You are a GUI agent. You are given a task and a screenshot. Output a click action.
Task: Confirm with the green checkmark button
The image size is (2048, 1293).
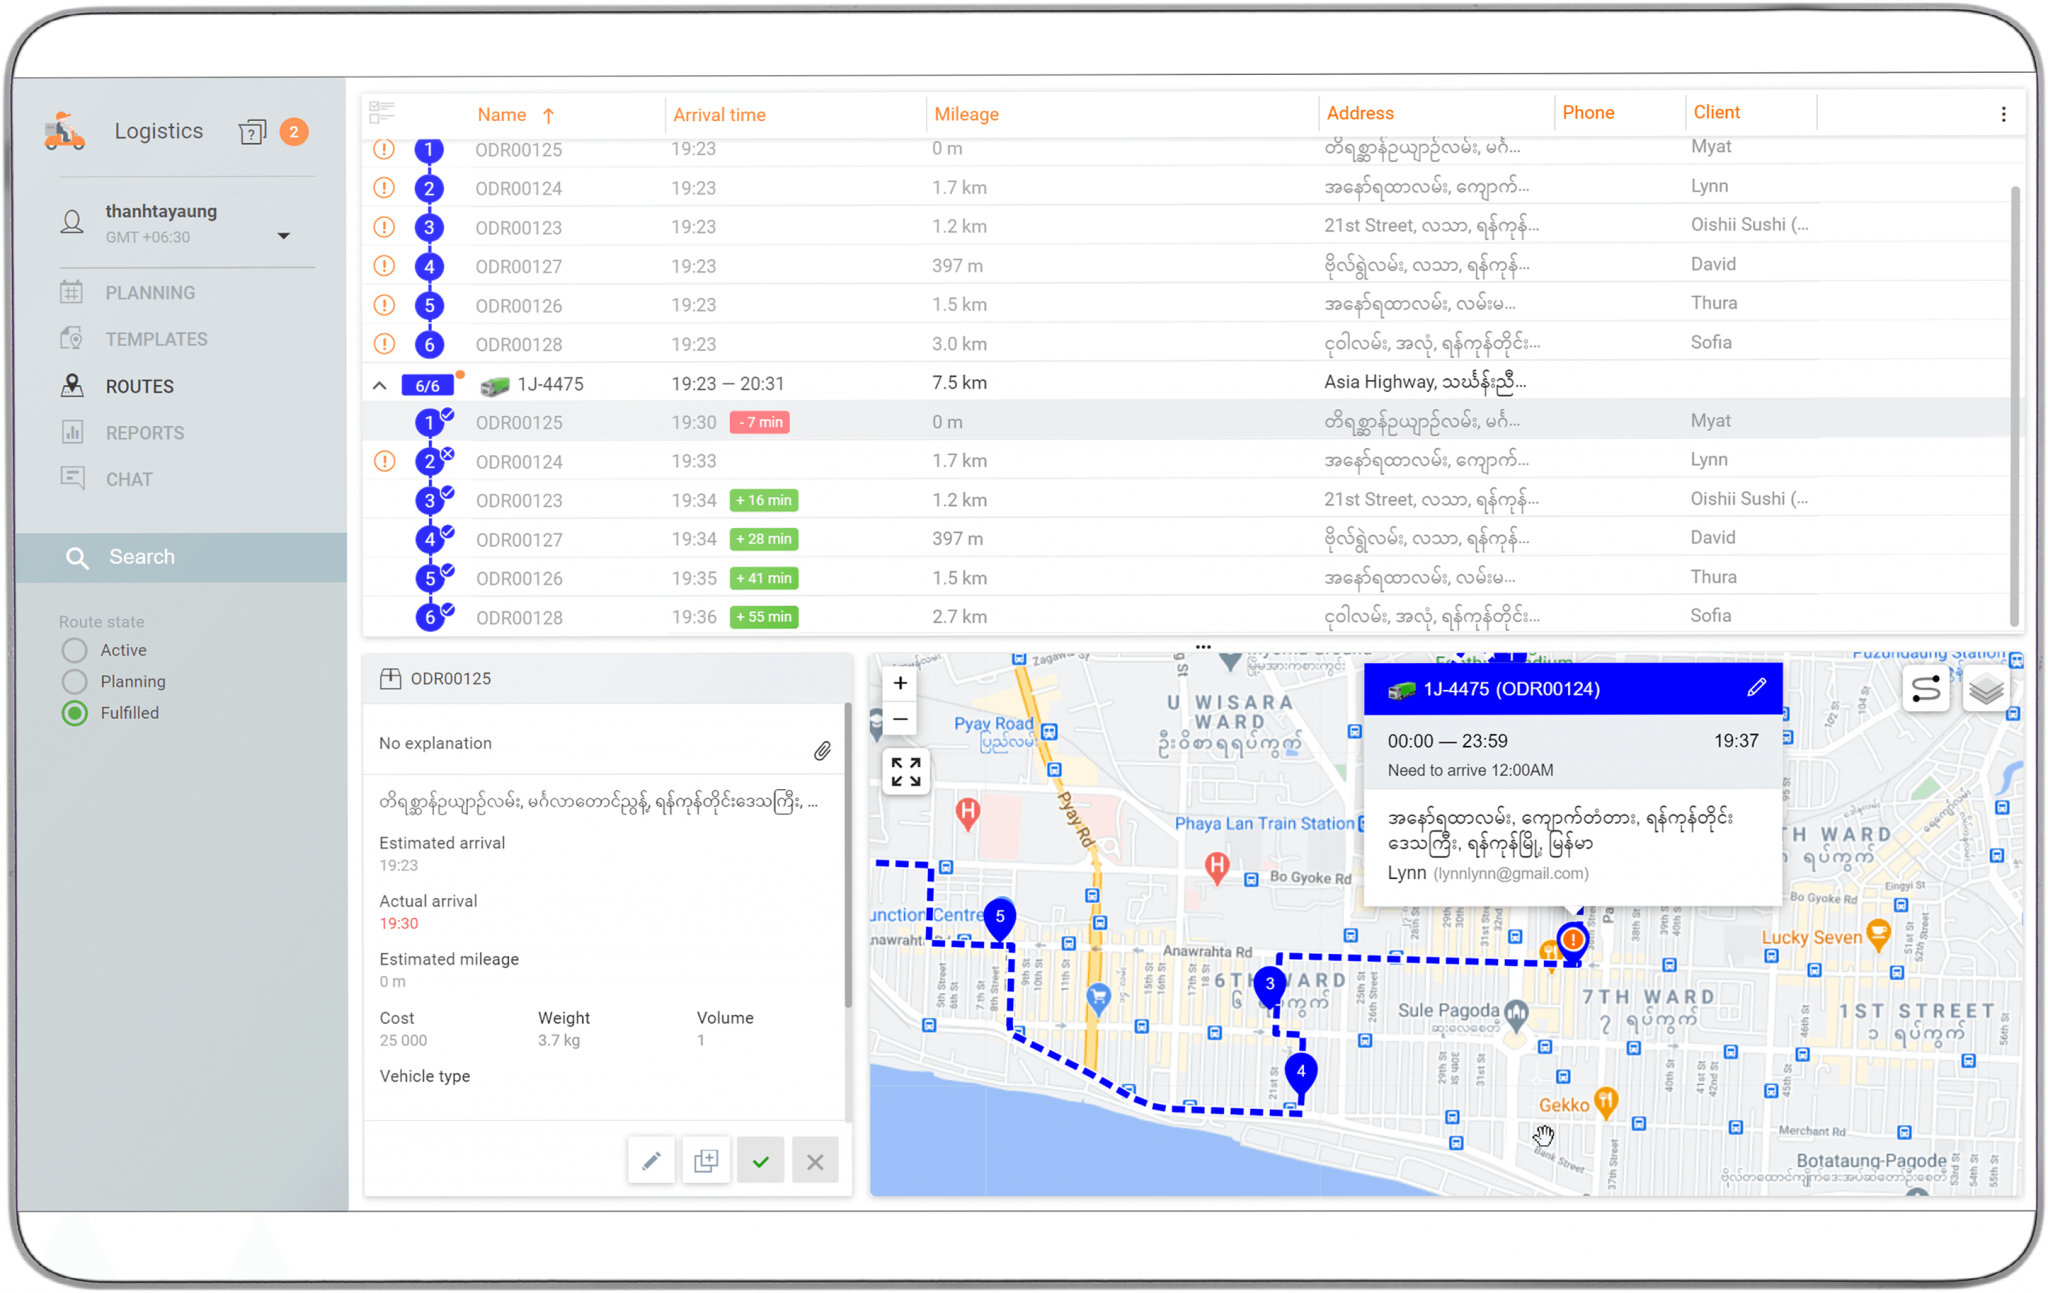coord(760,1160)
